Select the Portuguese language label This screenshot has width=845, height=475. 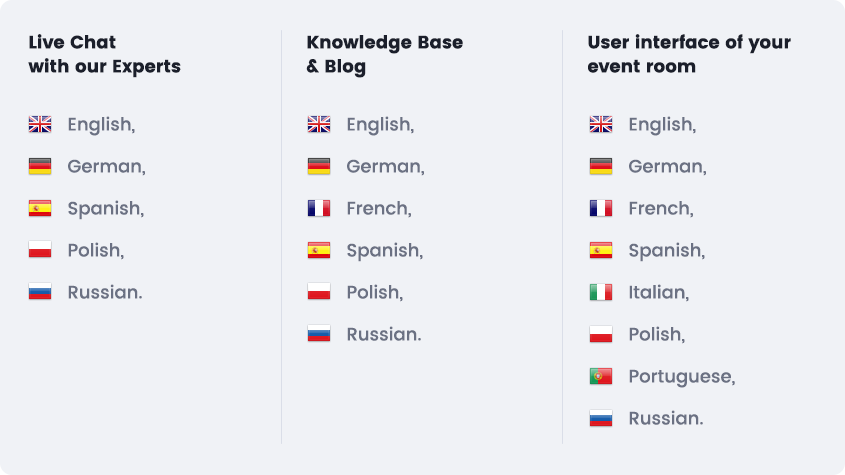[x=682, y=377]
